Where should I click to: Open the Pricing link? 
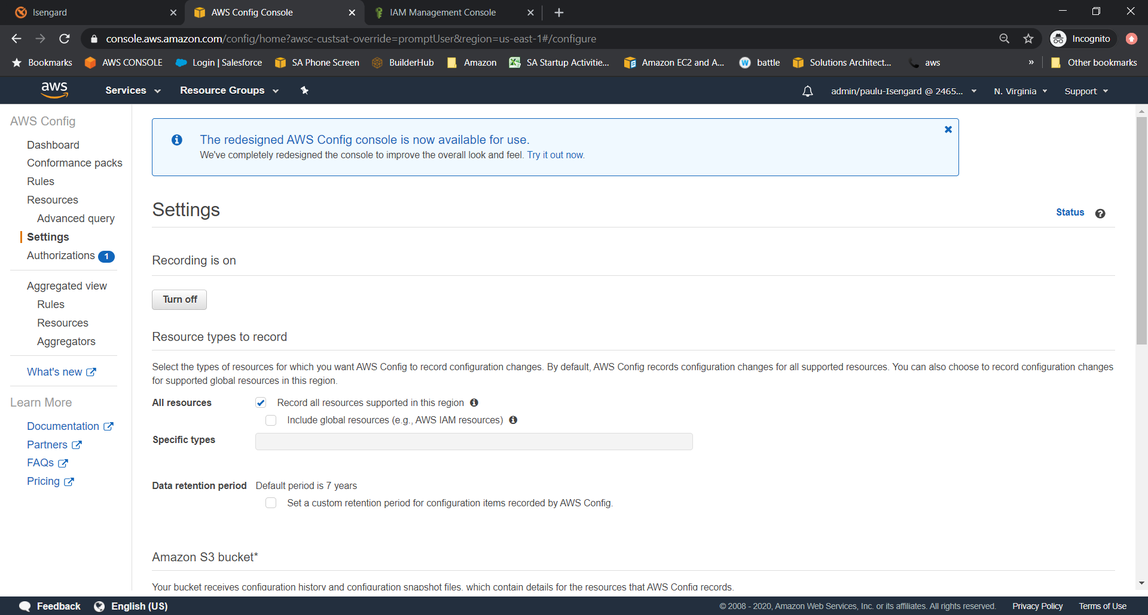[x=51, y=481]
